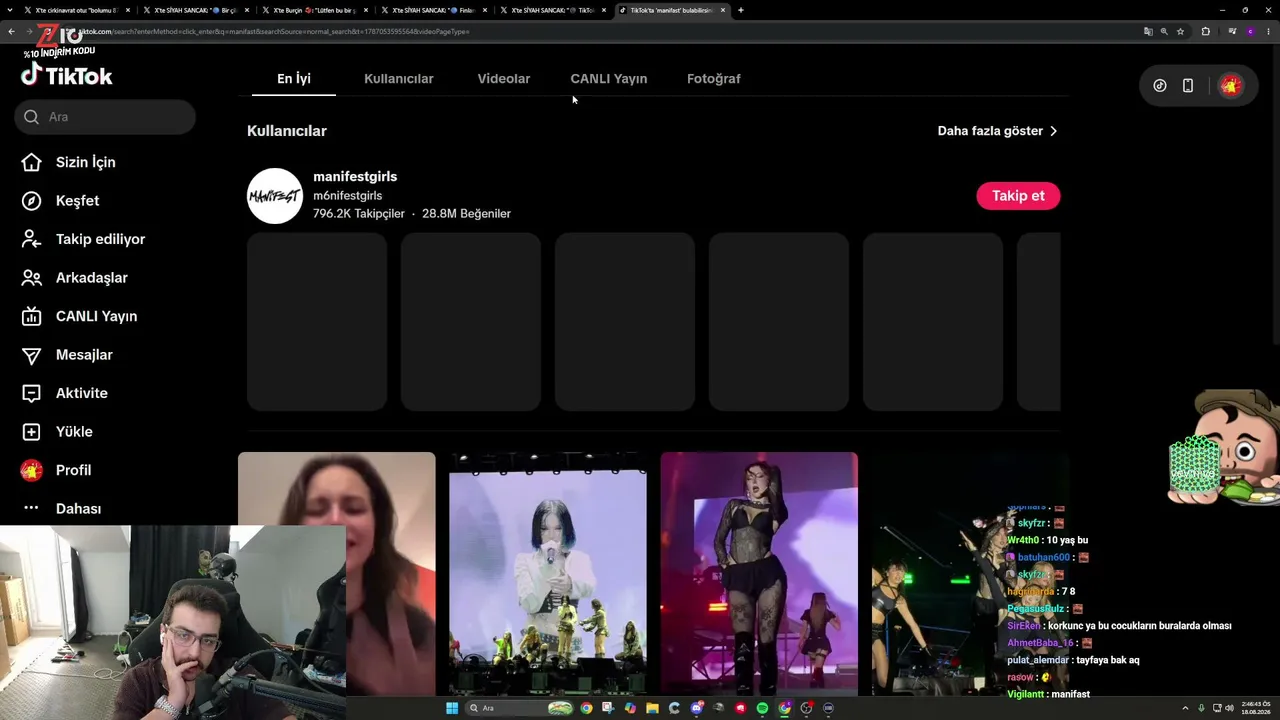Click Daha fazla göster link

(x=990, y=131)
